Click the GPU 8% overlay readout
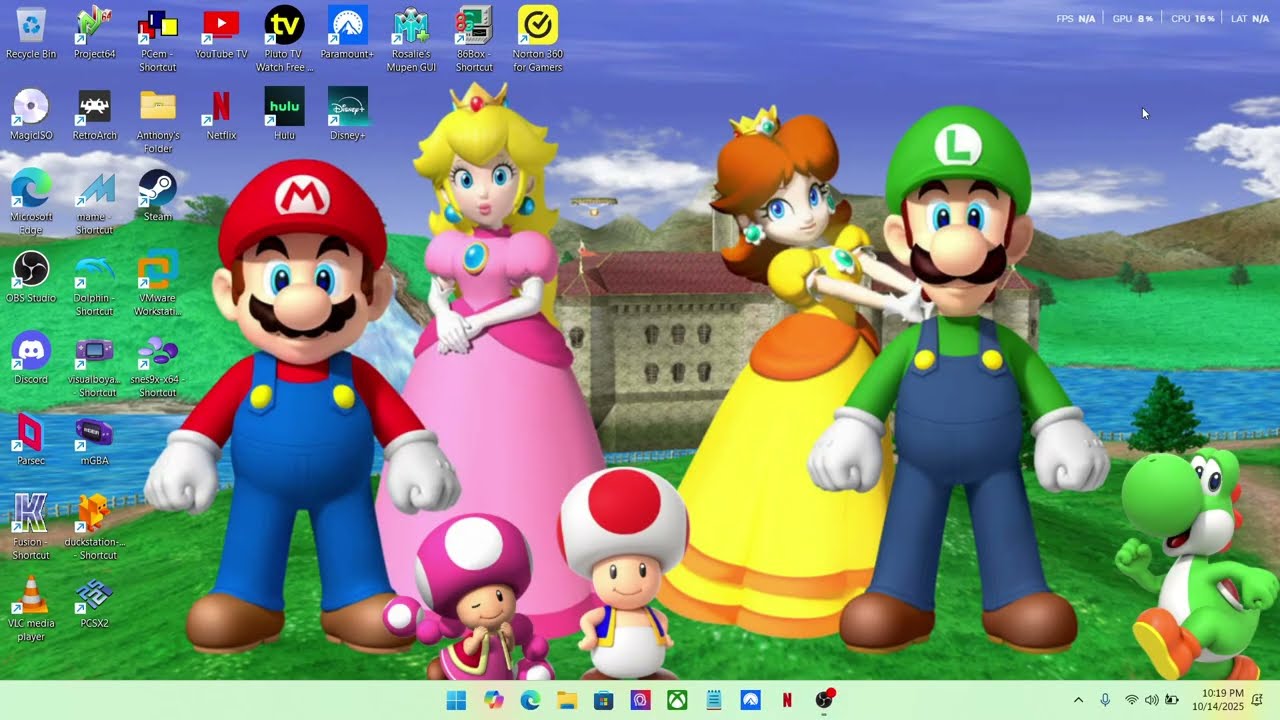The image size is (1280, 720). point(1133,19)
